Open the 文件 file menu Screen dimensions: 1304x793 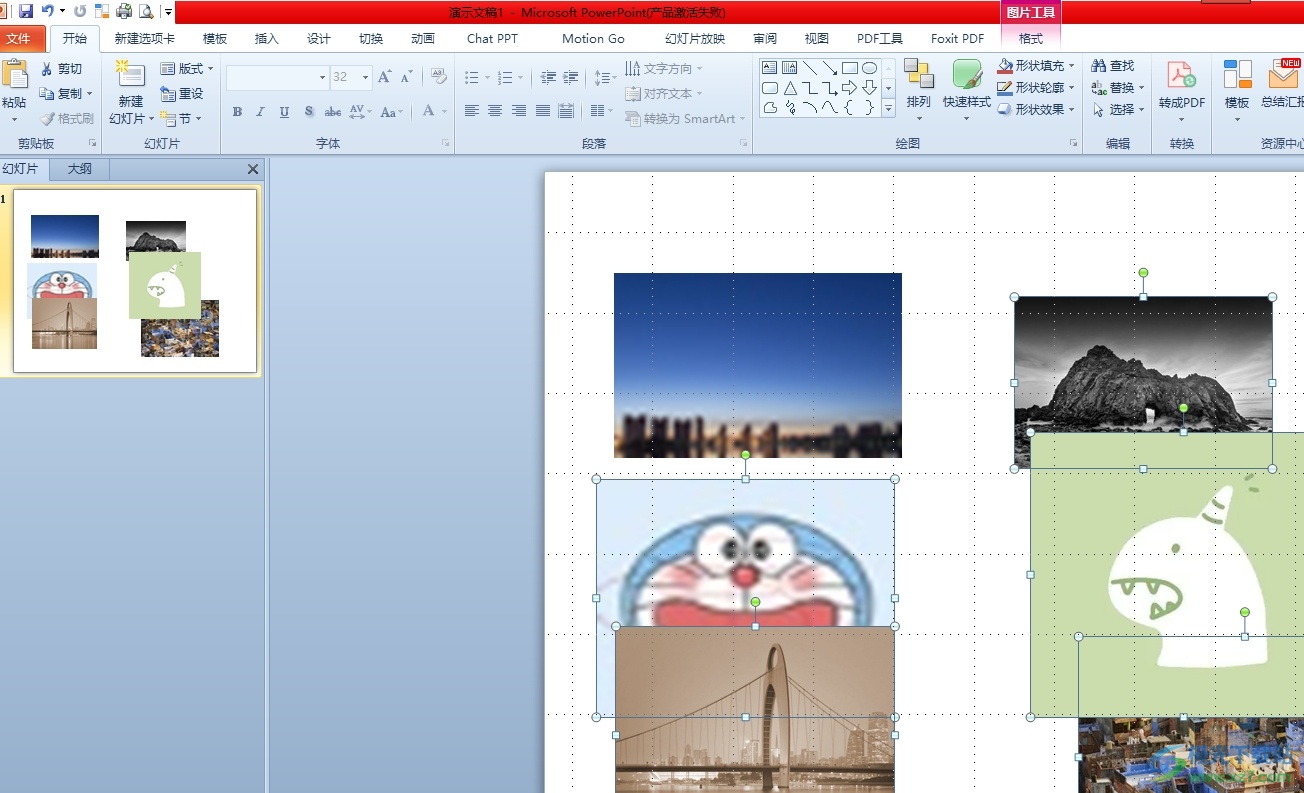click(x=21, y=39)
